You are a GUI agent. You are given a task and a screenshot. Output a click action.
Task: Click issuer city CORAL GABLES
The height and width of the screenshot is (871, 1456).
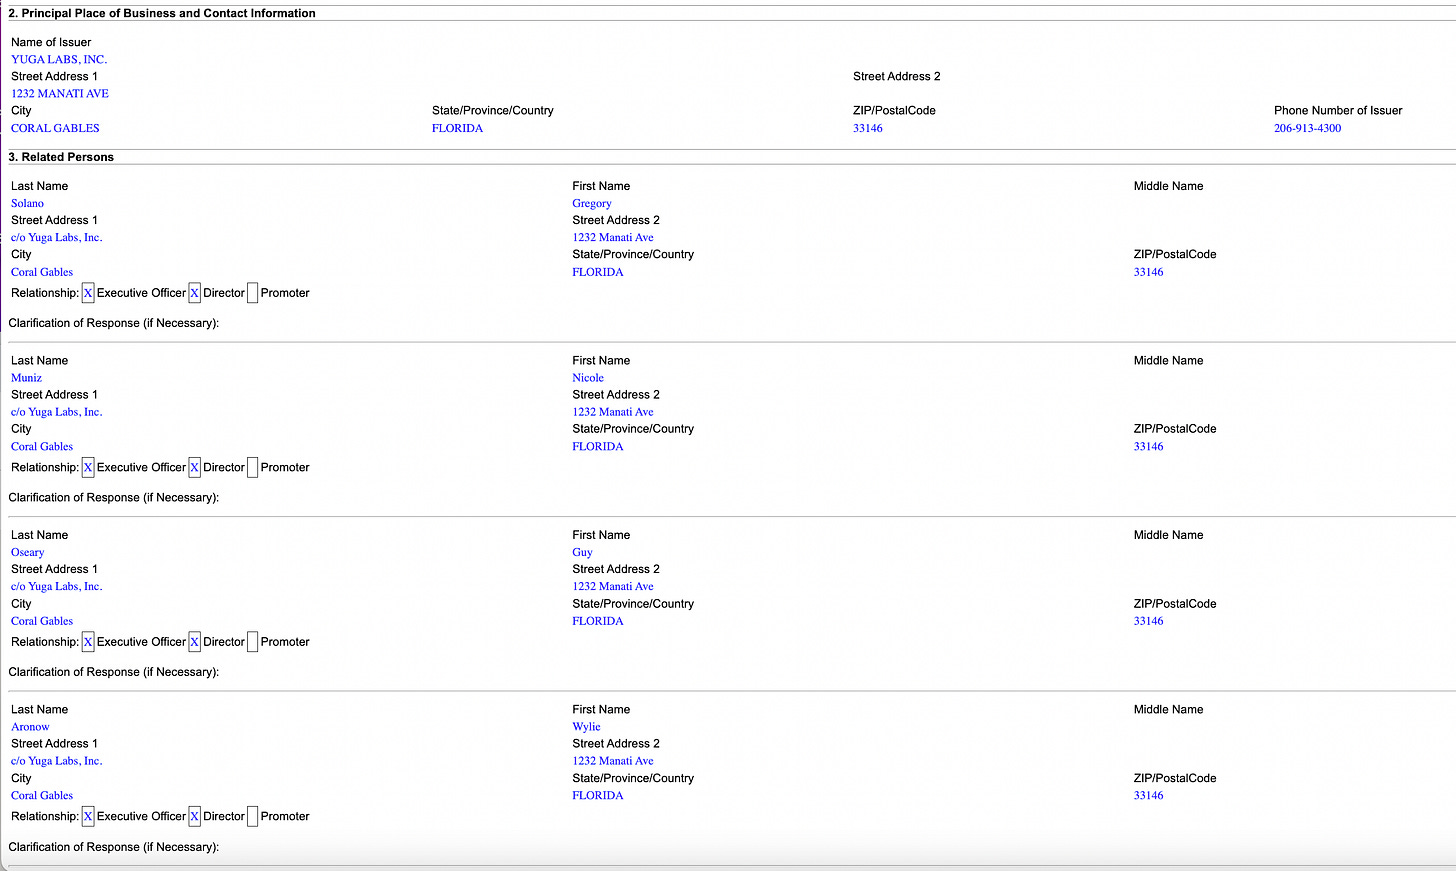[55, 128]
